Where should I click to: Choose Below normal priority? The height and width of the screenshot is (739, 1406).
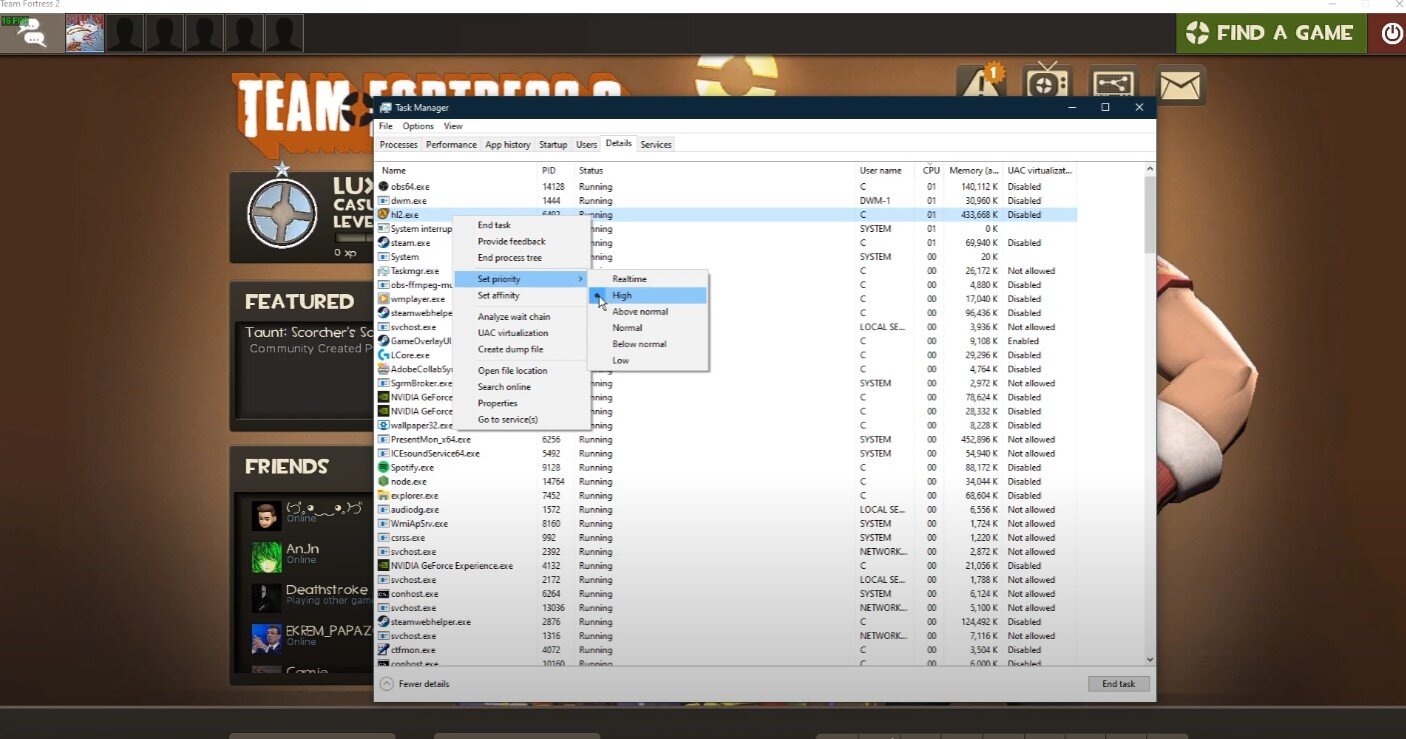[x=639, y=344]
